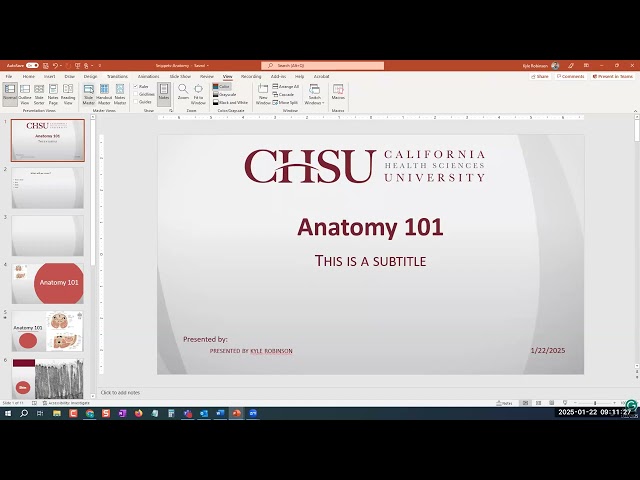Viewport: 640px width, 480px height.
Task: Open Notes Master view
Action: tap(120, 94)
